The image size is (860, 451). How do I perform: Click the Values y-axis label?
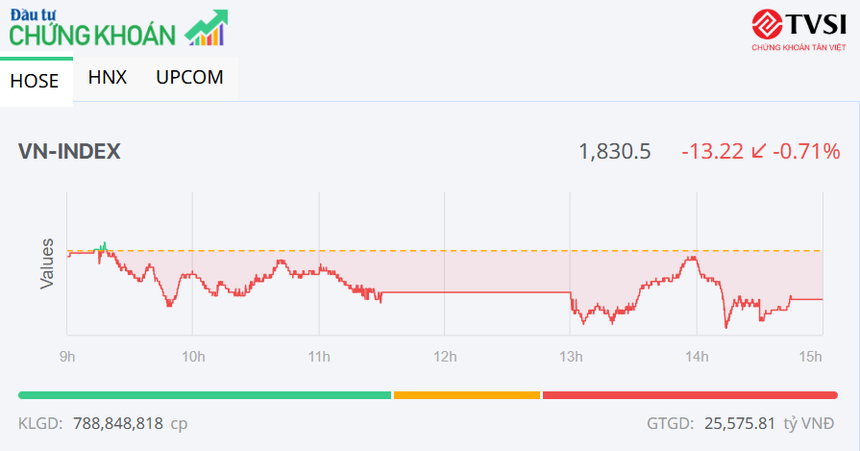(47, 264)
